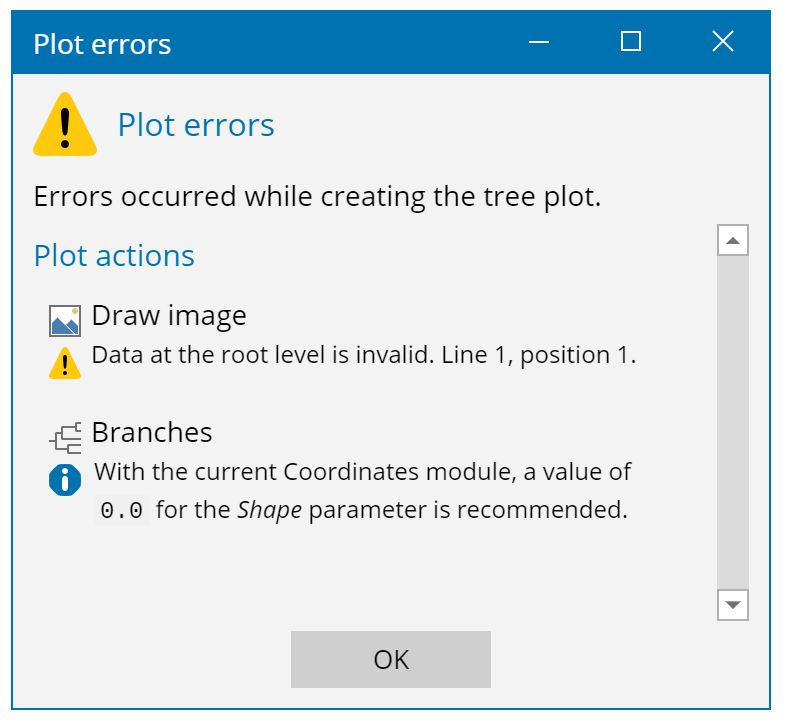Click the blue Plot errors heading
This screenshot has width=787, height=727.
(196, 125)
